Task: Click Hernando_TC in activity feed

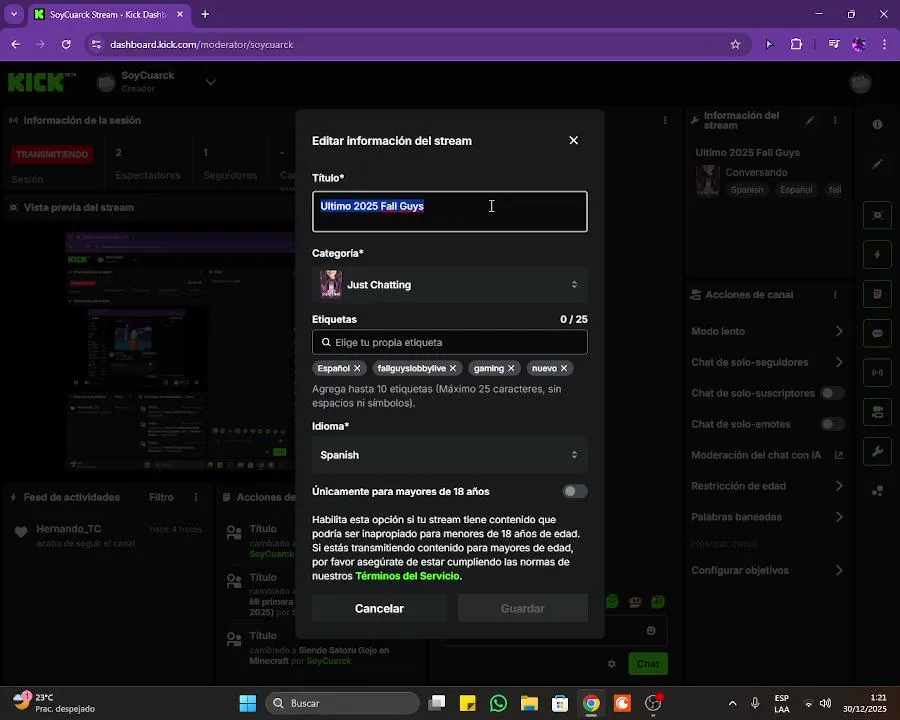Action: click(x=69, y=529)
